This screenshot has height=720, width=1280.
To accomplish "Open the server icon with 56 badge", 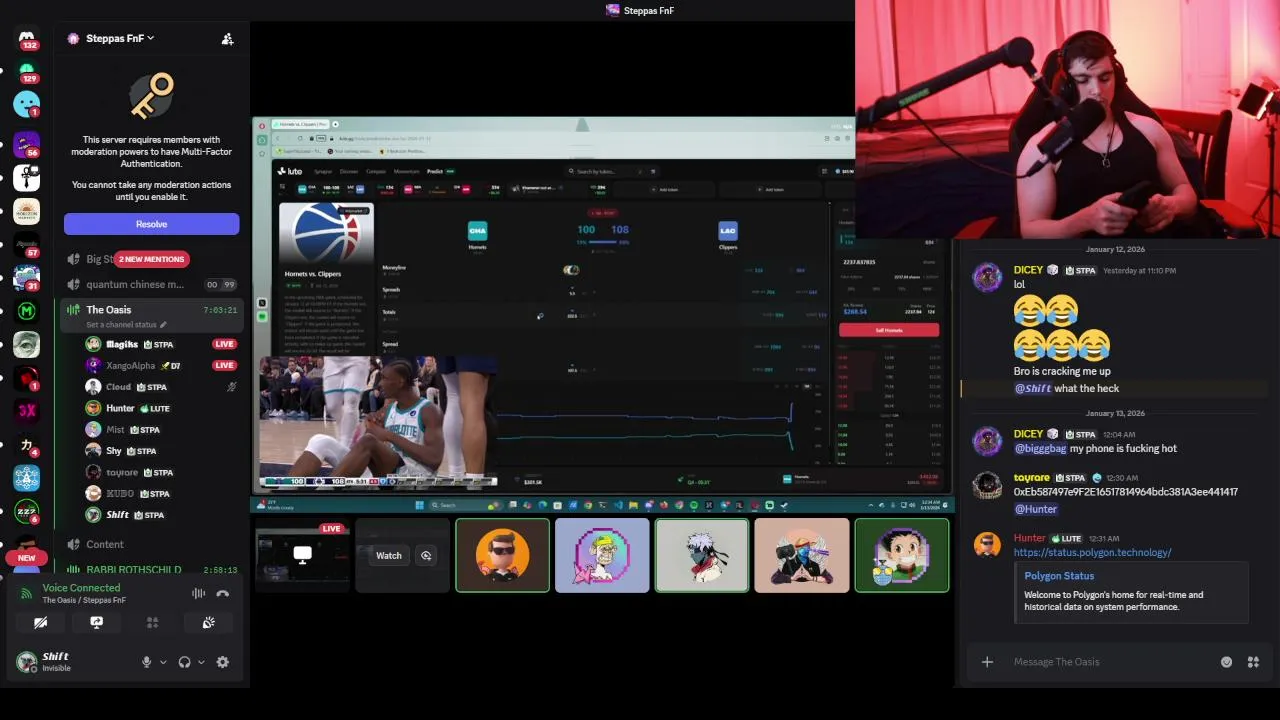I will point(27,144).
